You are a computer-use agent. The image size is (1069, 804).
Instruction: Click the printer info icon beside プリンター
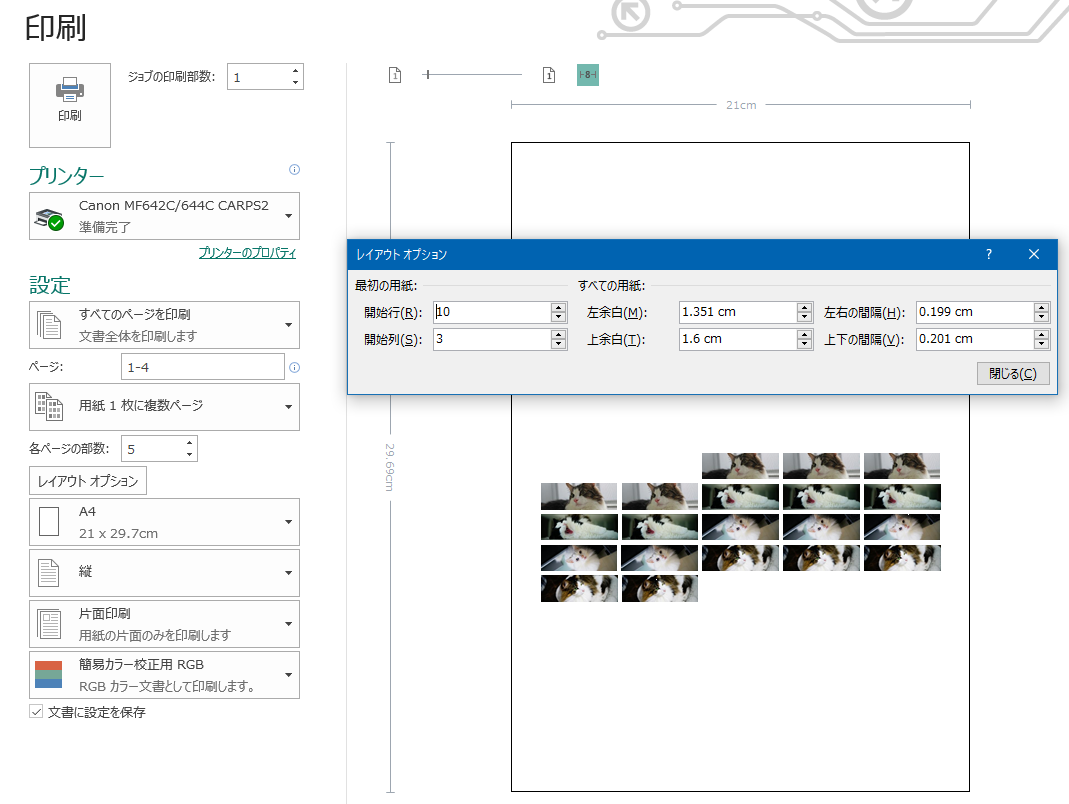pos(295,169)
